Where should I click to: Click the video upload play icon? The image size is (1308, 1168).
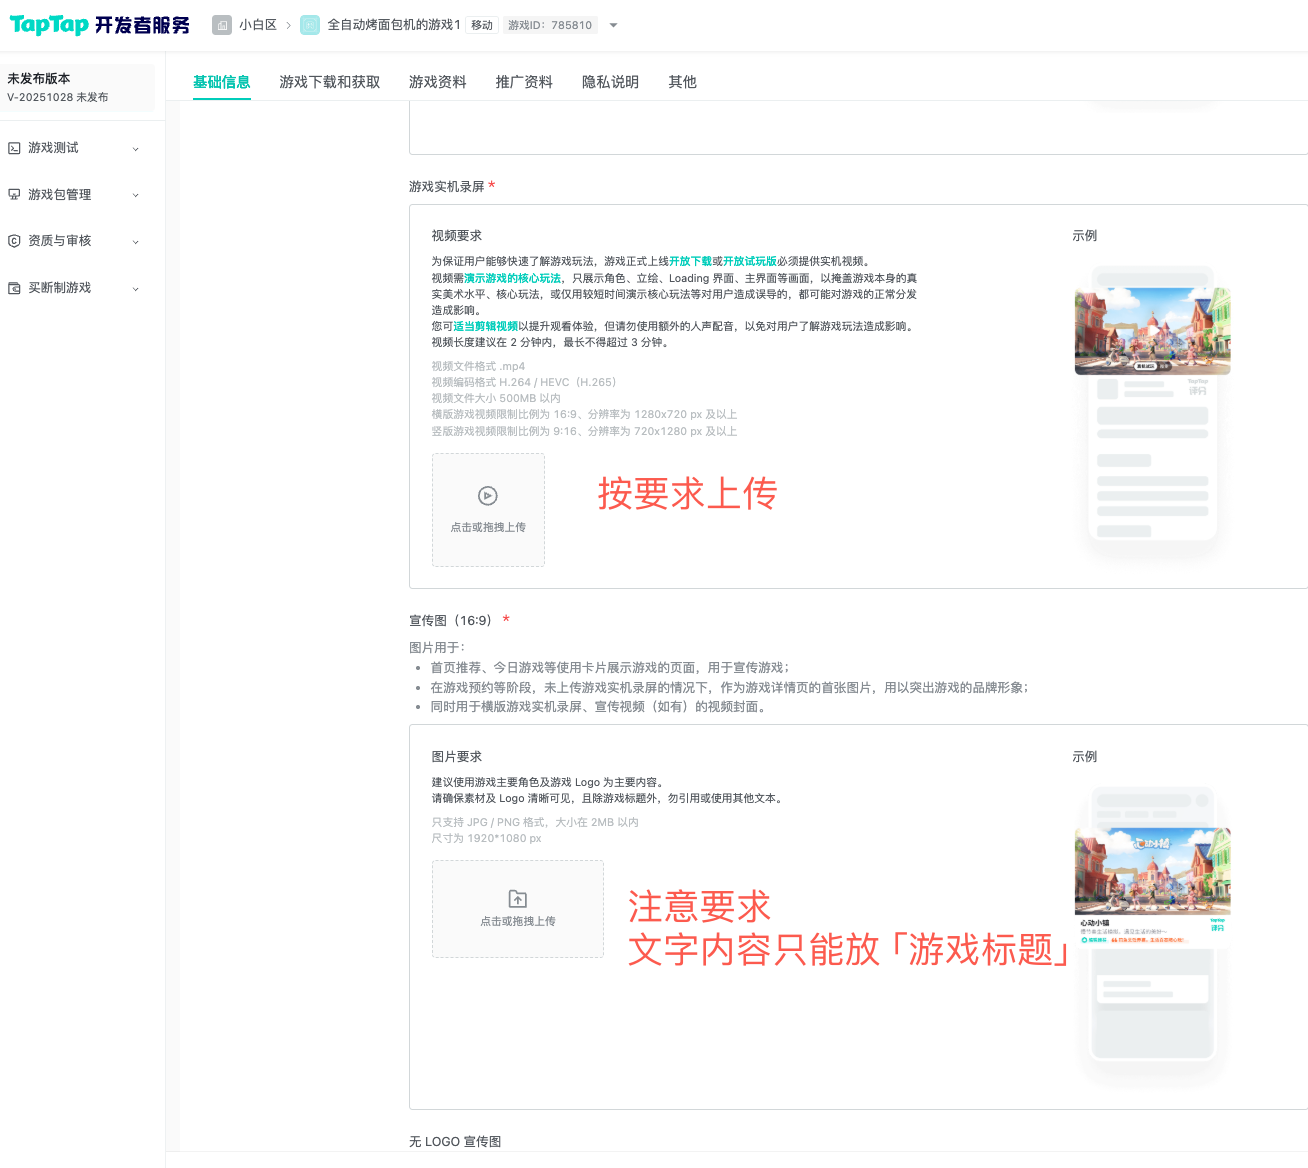click(x=488, y=496)
